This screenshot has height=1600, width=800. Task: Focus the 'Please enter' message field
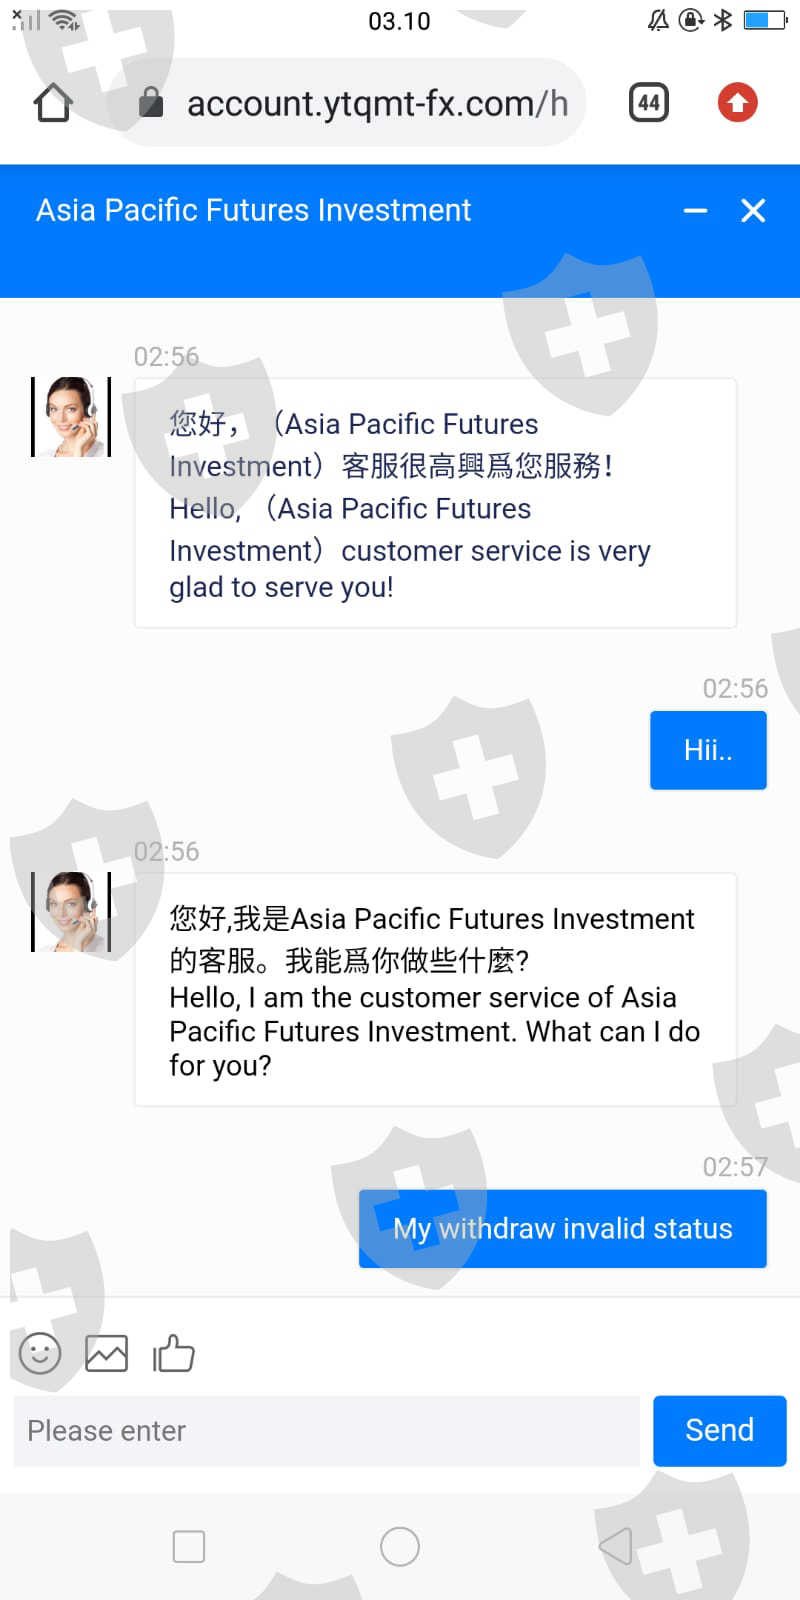pyautogui.click(x=326, y=1431)
